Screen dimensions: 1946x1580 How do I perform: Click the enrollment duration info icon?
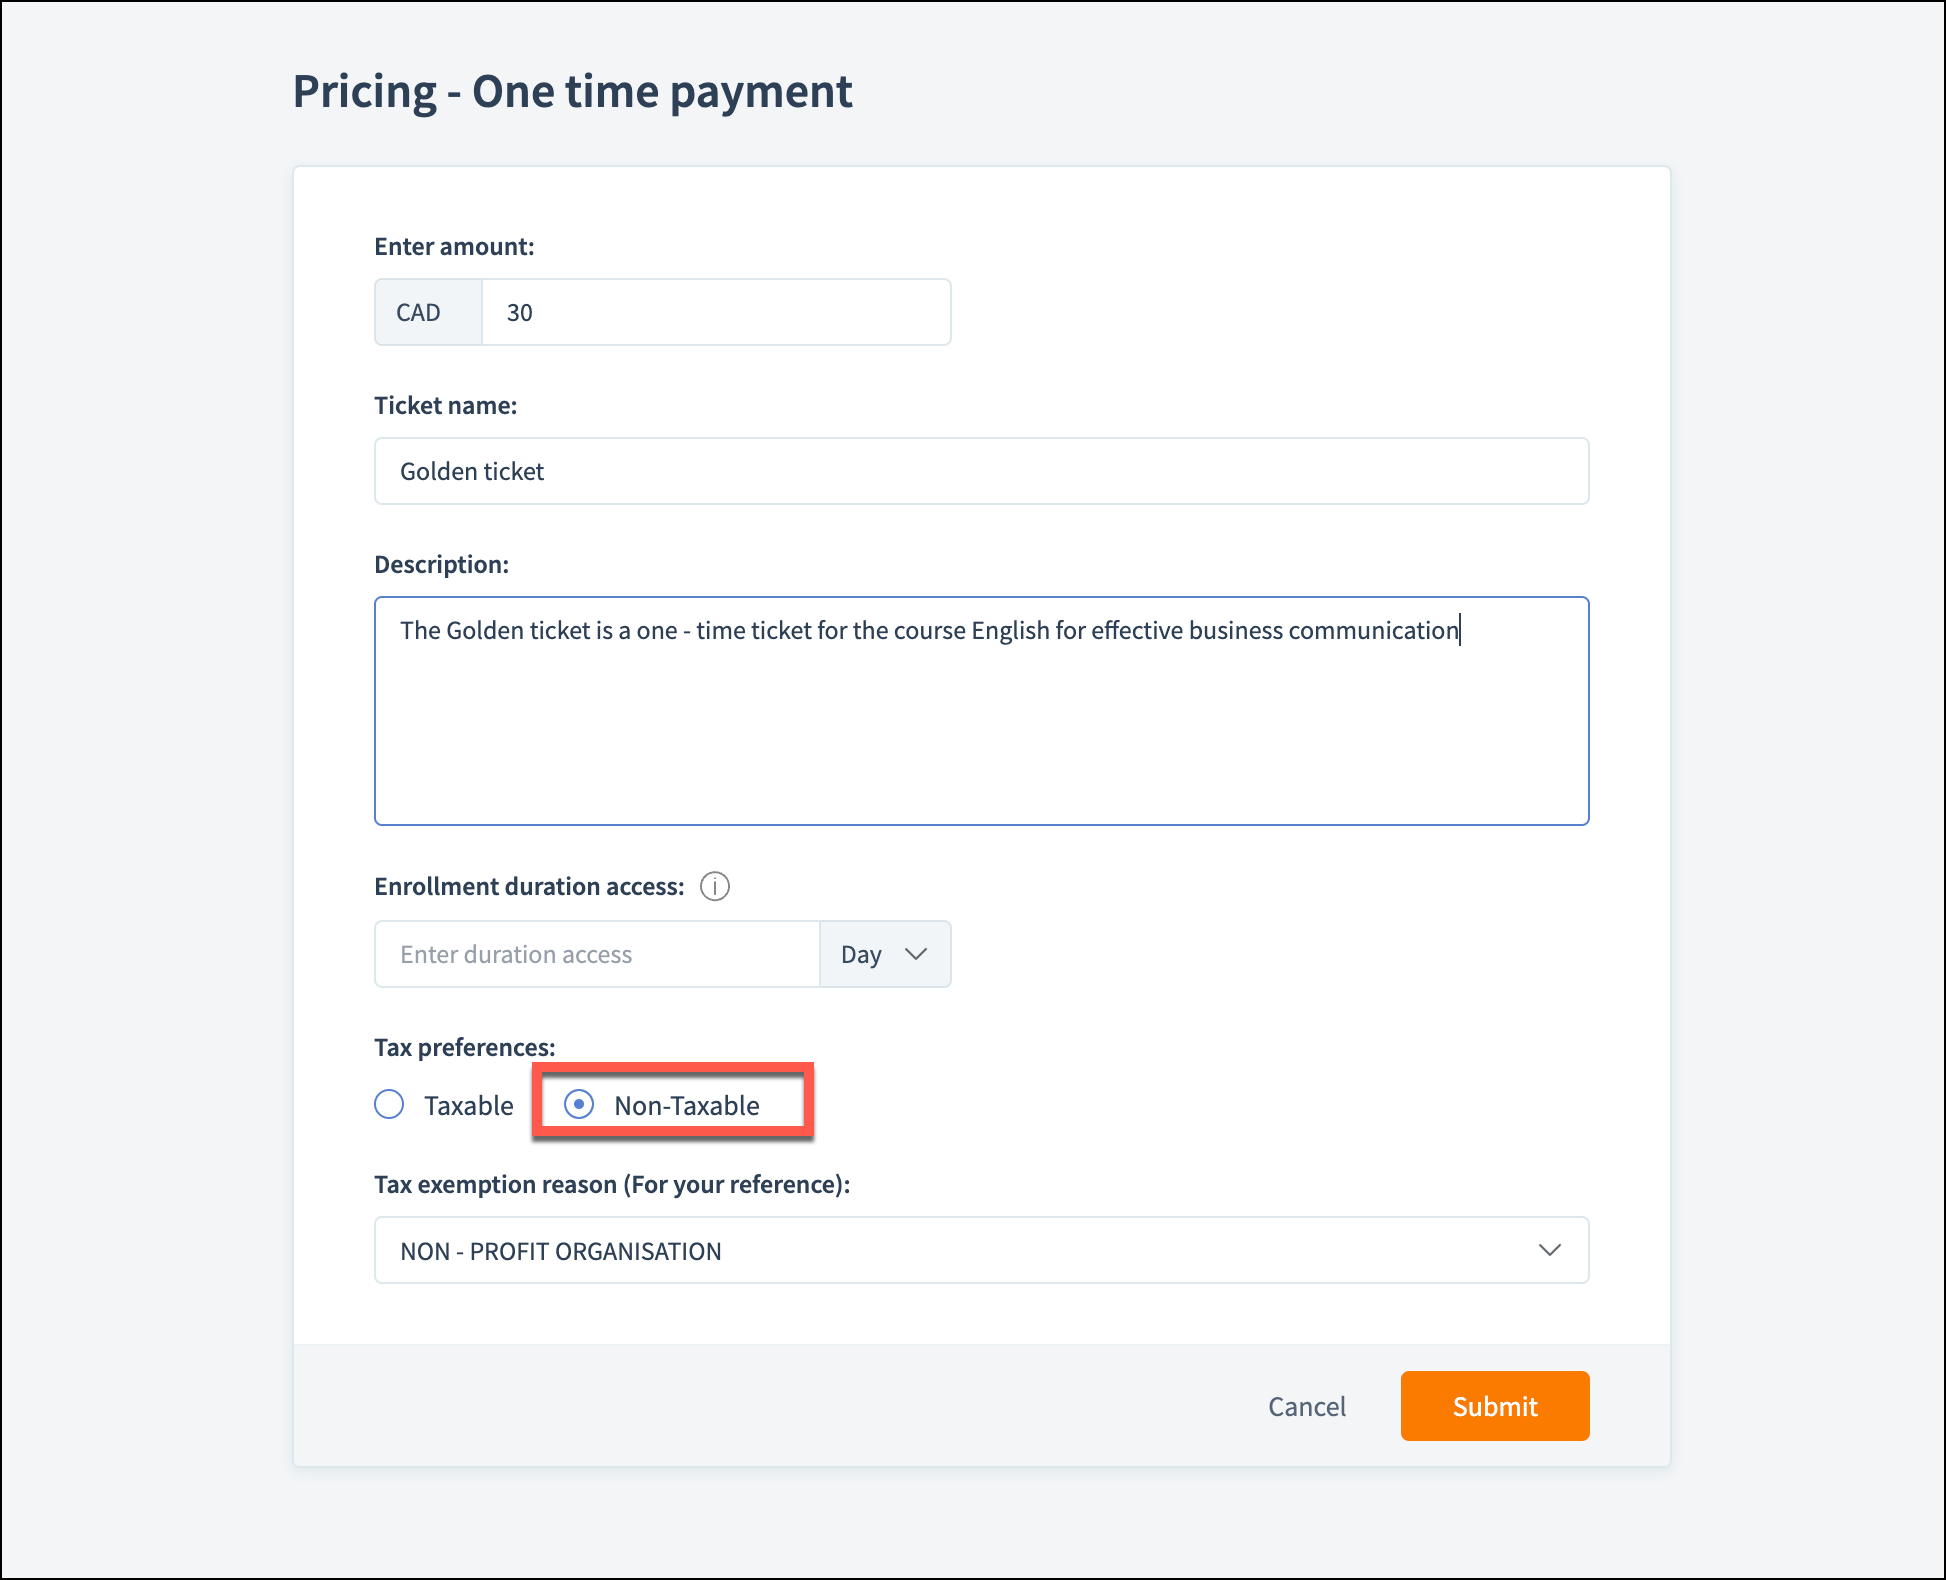714,886
